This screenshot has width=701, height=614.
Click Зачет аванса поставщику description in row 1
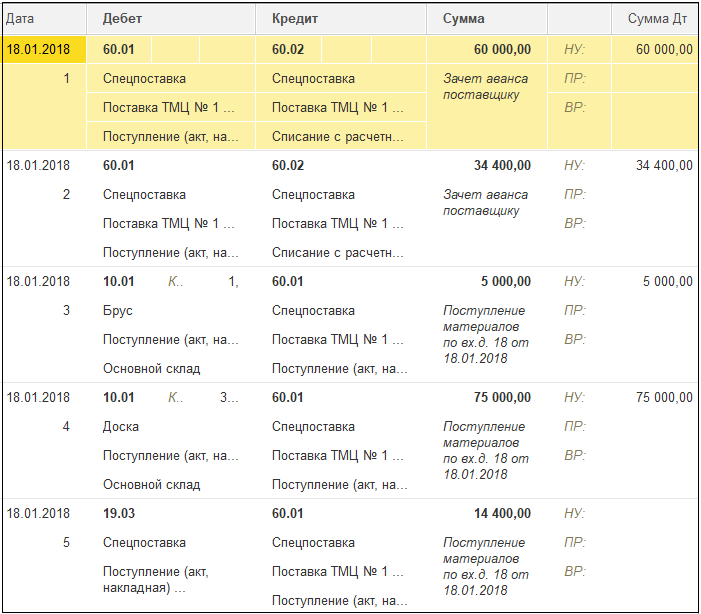click(486, 87)
